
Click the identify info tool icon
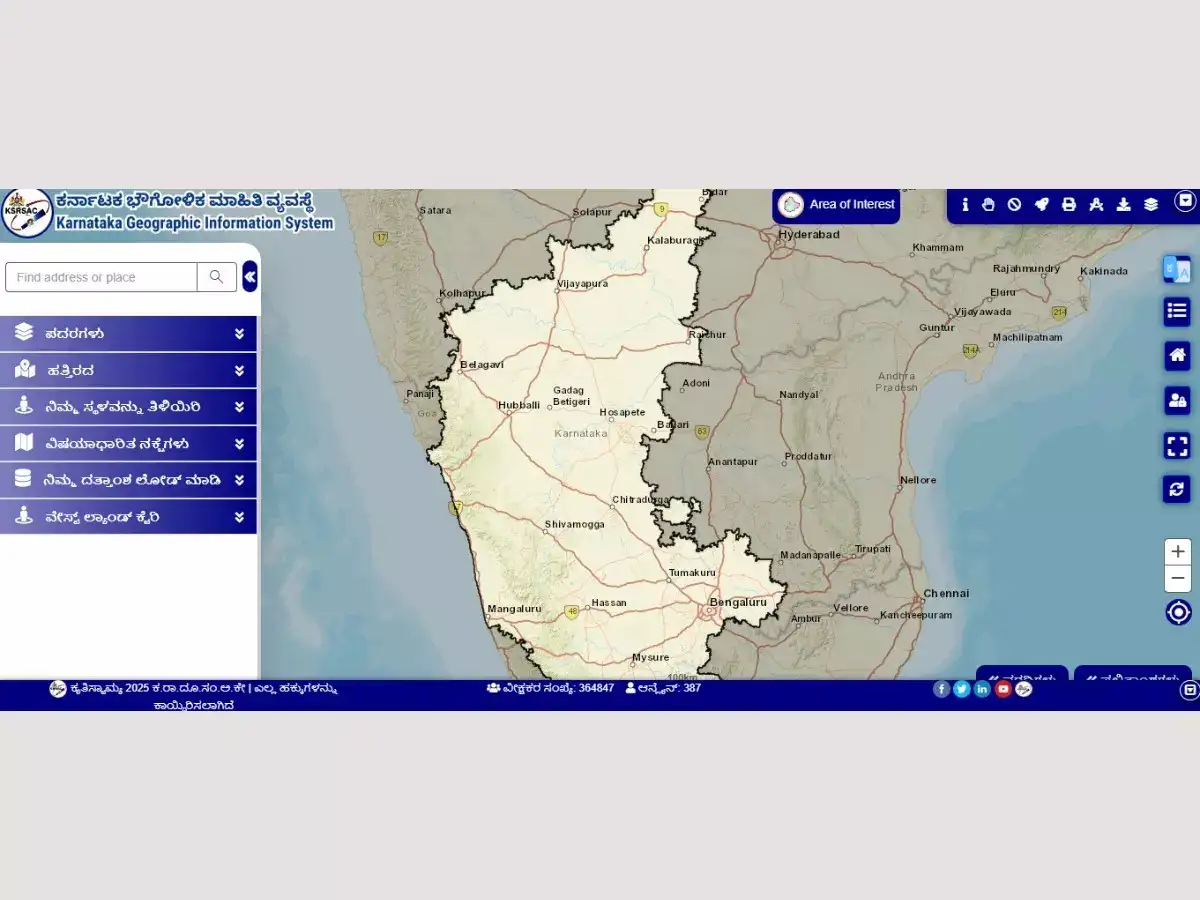pos(965,204)
